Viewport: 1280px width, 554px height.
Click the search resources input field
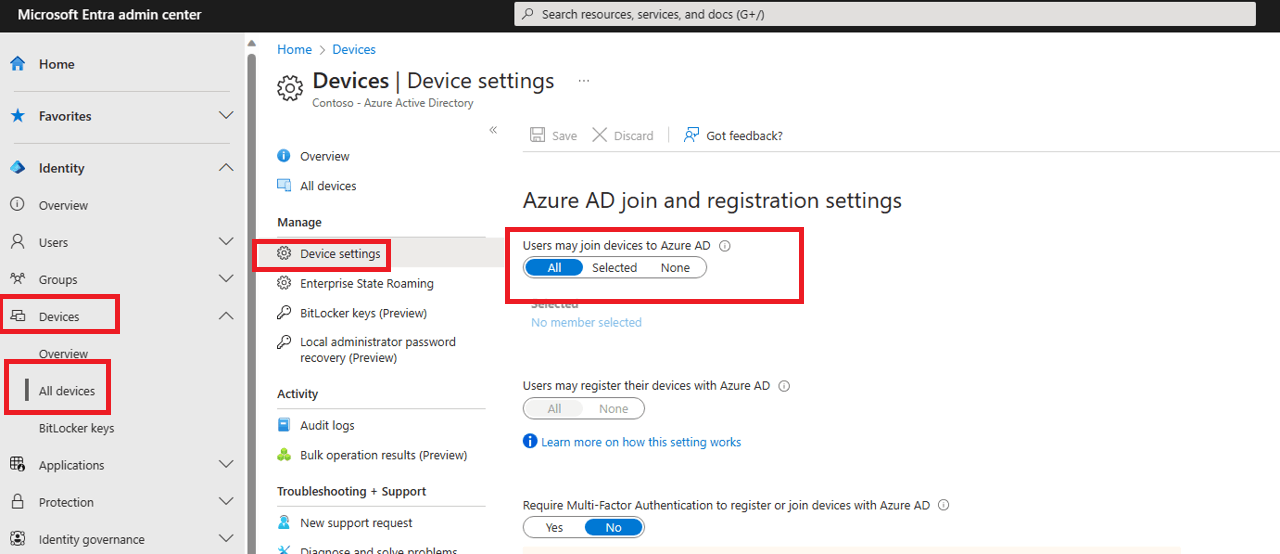[x=885, y=14]
